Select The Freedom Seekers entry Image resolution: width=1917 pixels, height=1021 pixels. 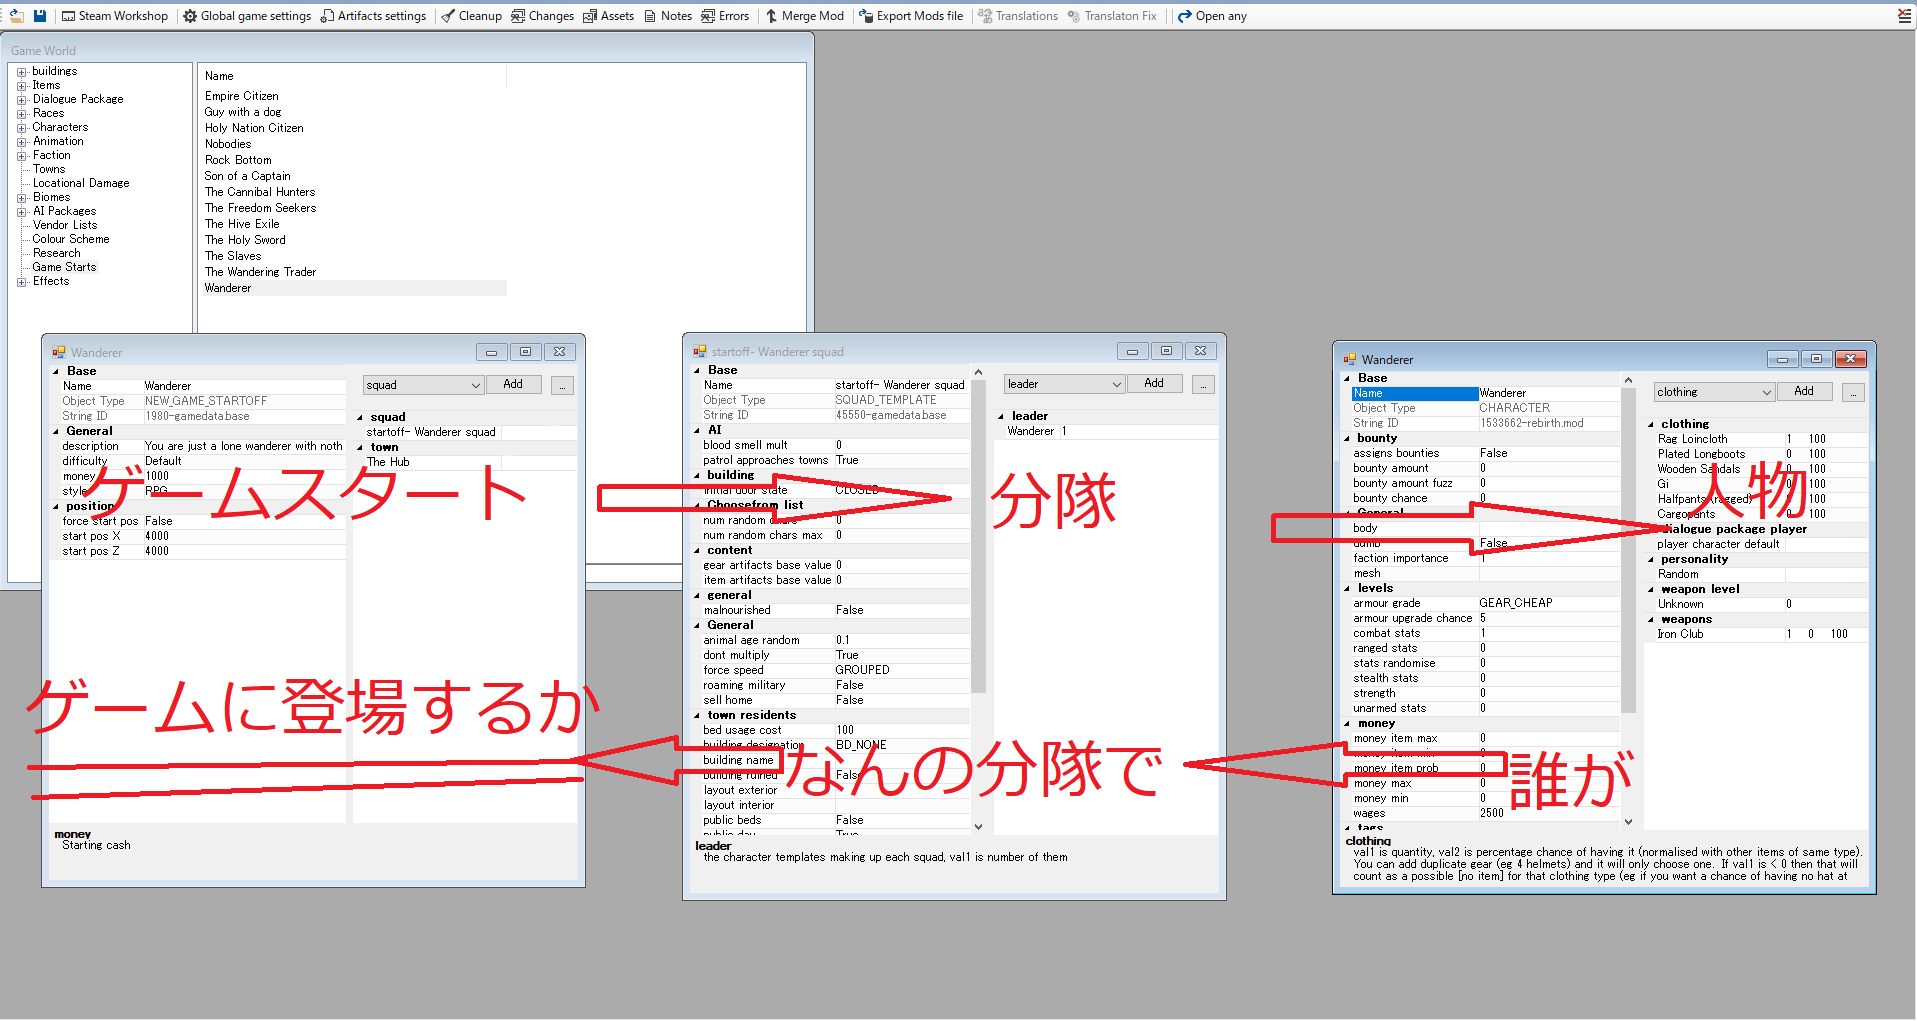click(261, 208)
